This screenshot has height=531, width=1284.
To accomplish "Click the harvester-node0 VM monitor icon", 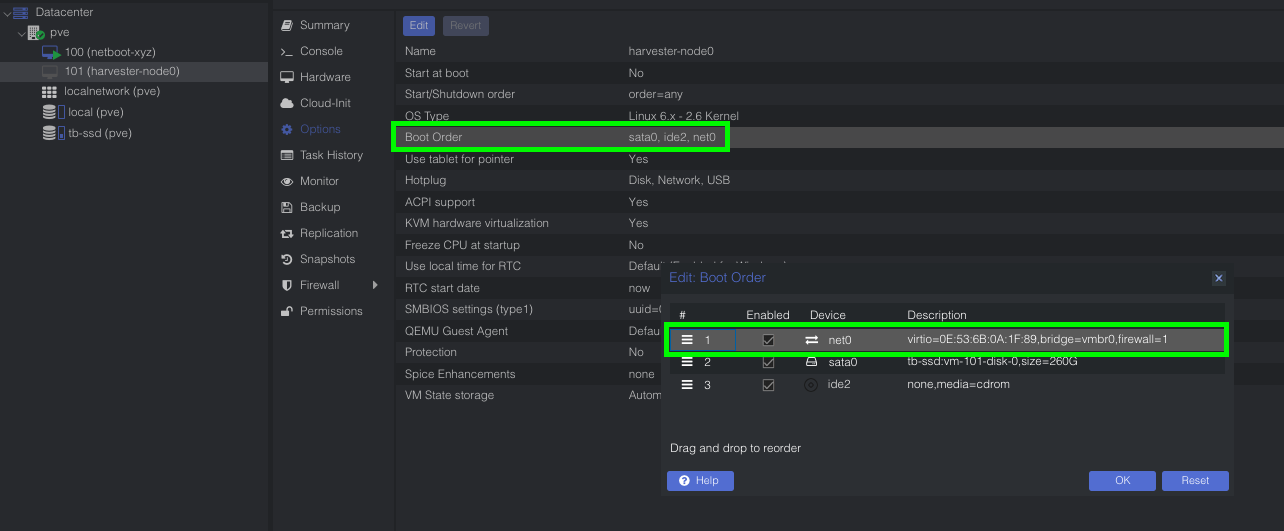I will point(50,72).
